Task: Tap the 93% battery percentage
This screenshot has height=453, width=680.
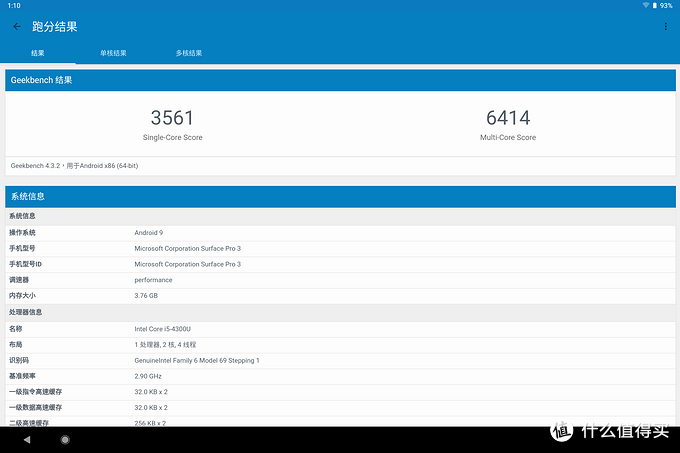Action: 666,6
